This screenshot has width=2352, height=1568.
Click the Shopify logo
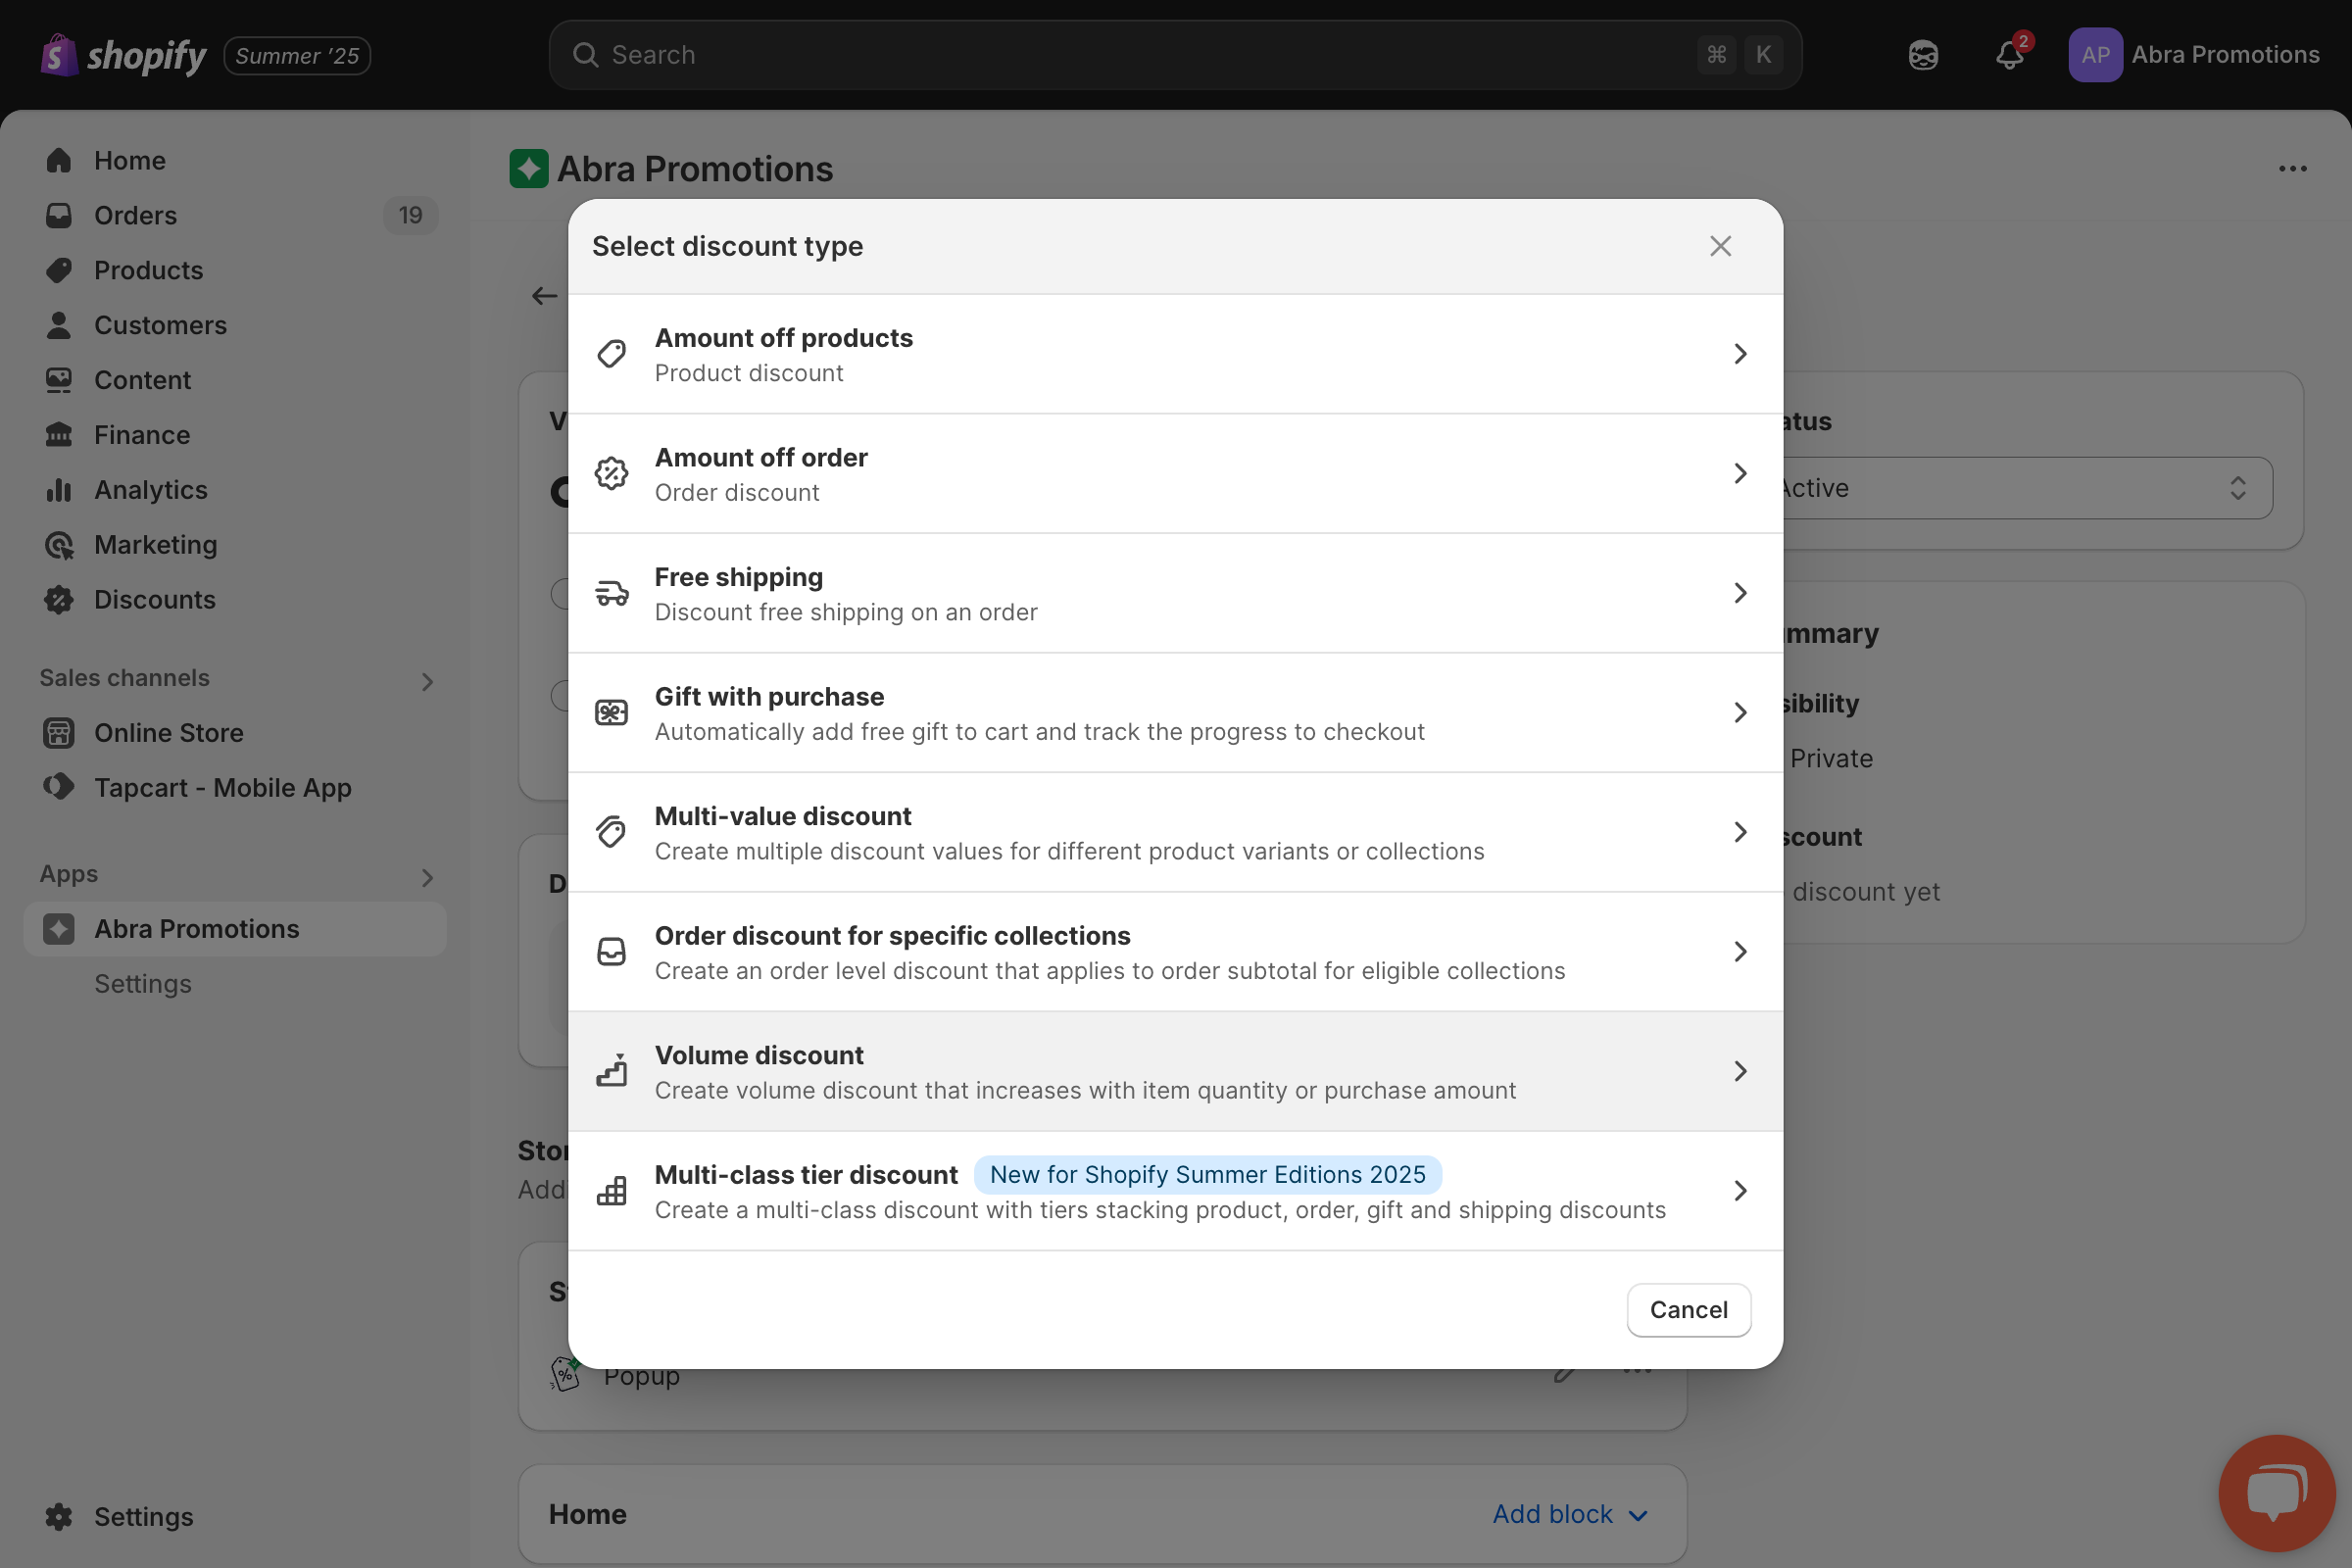coord(123,55)
